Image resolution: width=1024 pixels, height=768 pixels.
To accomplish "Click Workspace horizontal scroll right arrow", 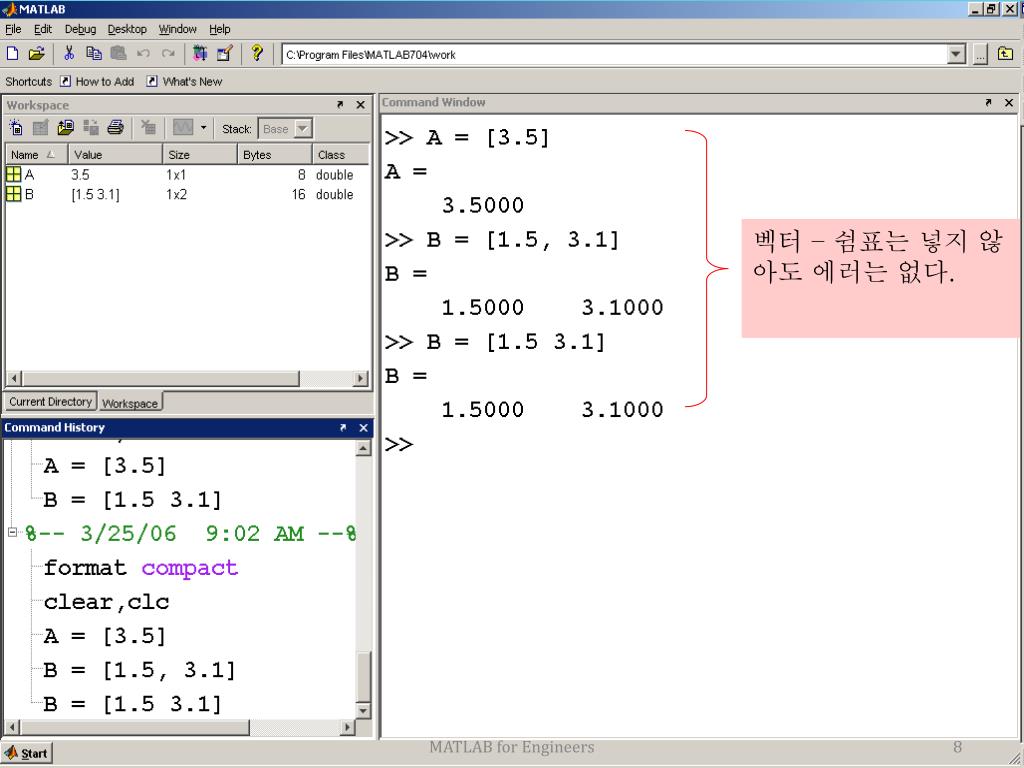I will [360, 378].
